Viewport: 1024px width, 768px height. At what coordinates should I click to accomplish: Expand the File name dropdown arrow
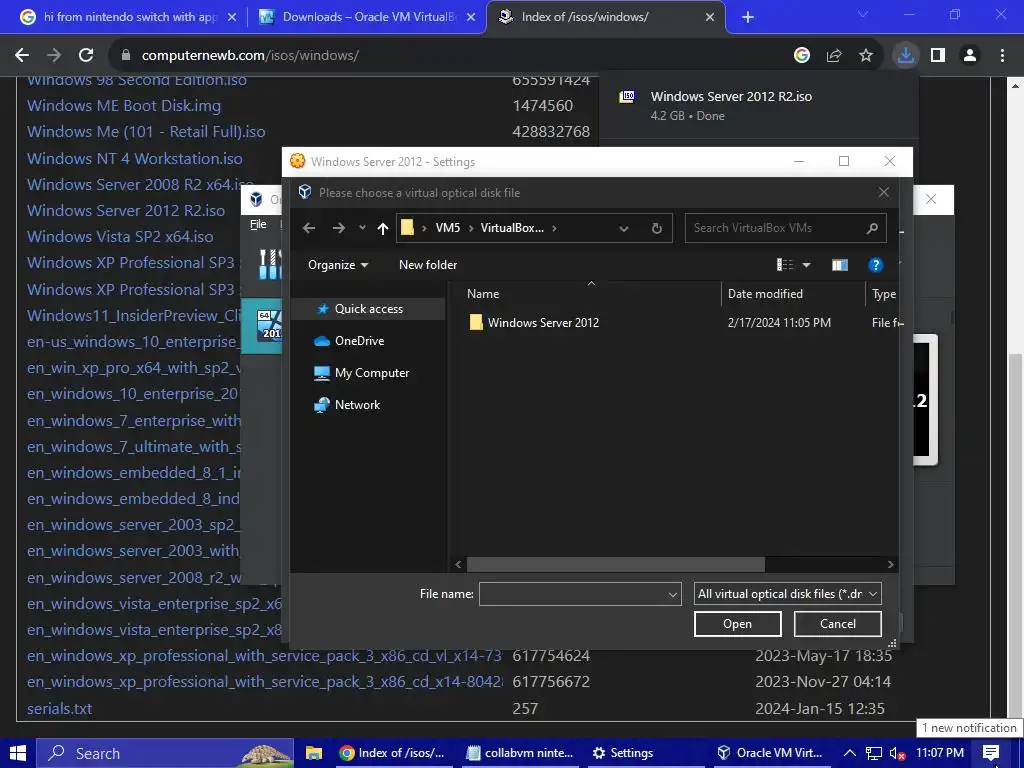coord(673,594)
